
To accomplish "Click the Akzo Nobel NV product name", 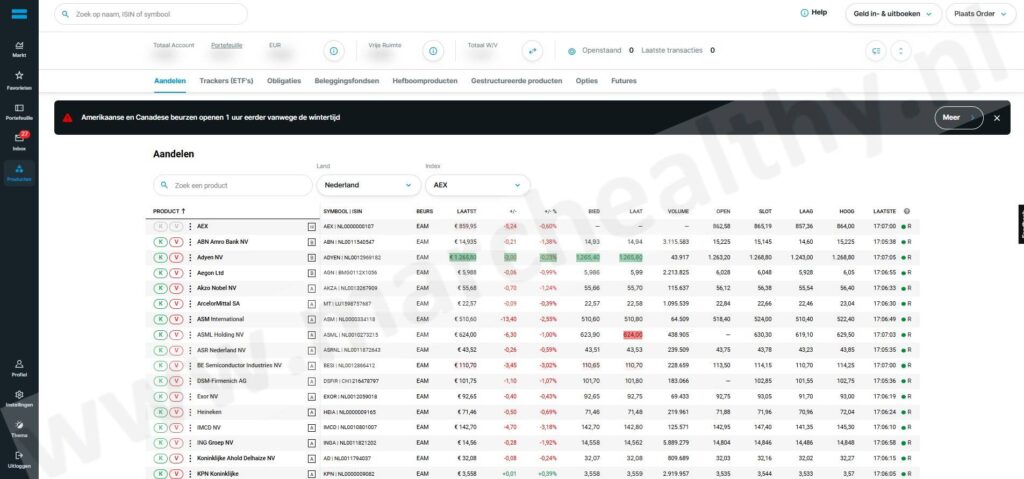I will click(x=217, y=288).
